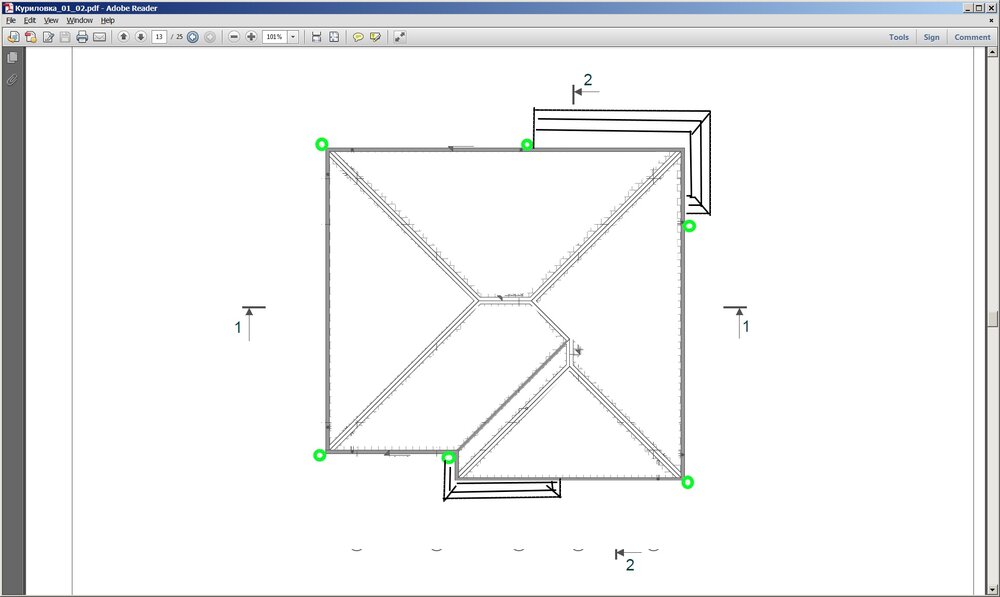Click the vertical scrollbar up arrow
Screen dimensions: 1000x597
[x=992, y=52]
